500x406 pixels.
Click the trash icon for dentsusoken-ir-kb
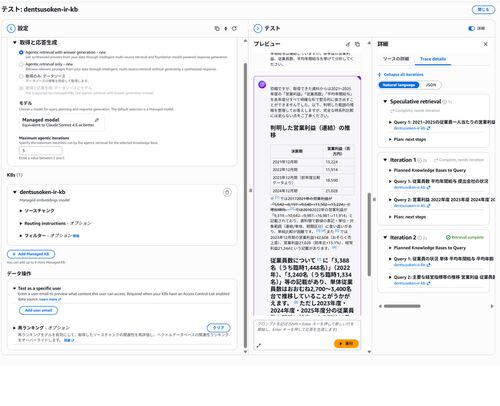click(x=227, y=192)
